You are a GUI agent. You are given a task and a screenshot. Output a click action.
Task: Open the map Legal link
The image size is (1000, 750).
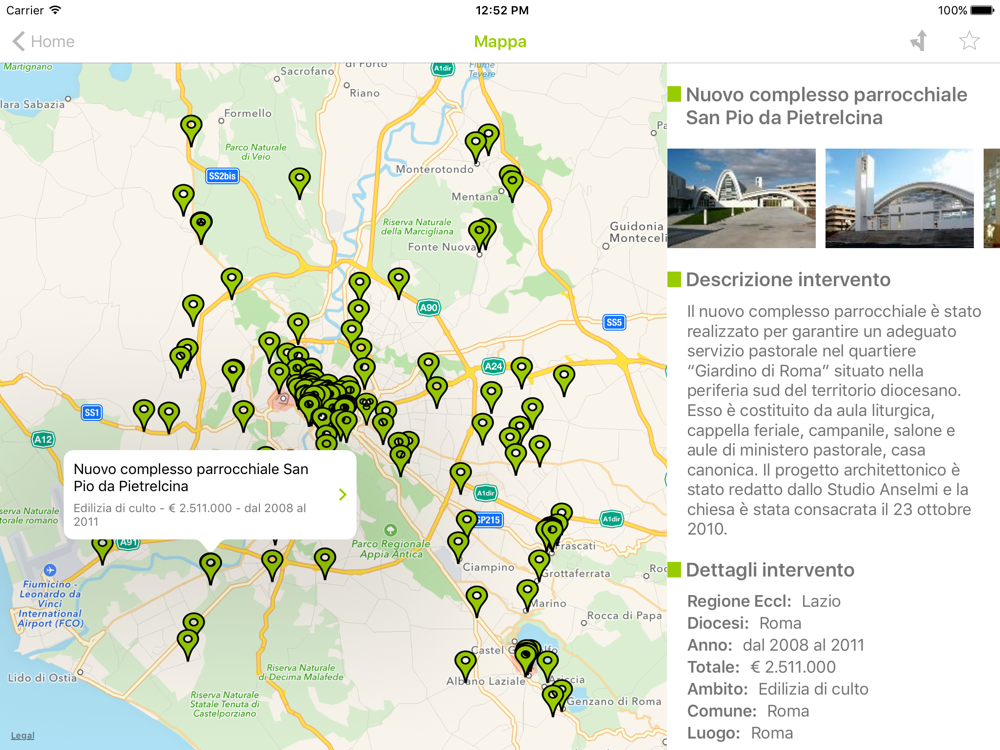point(22,735)
